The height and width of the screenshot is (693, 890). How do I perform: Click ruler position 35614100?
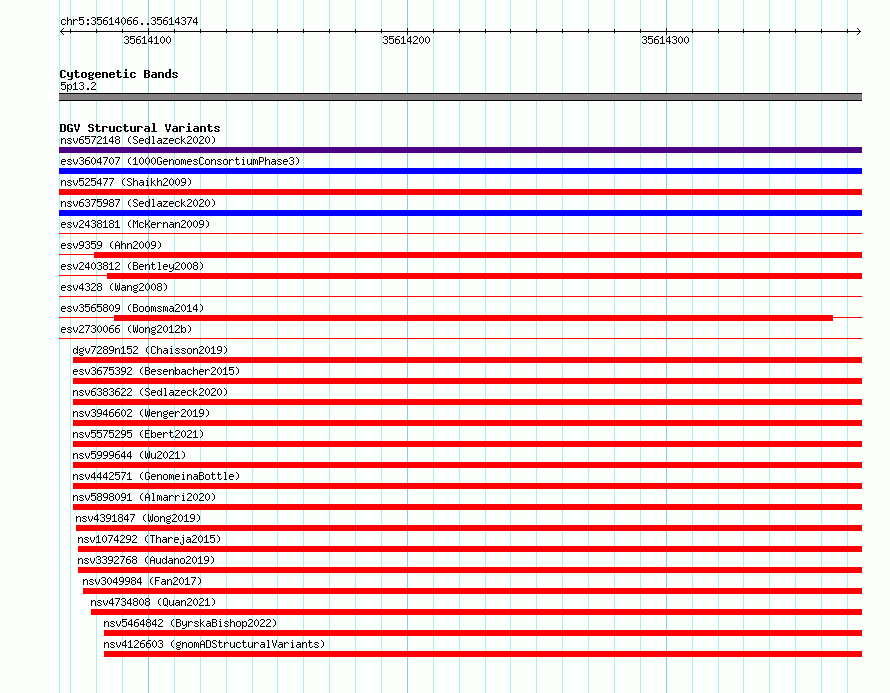tap(147, 40)
